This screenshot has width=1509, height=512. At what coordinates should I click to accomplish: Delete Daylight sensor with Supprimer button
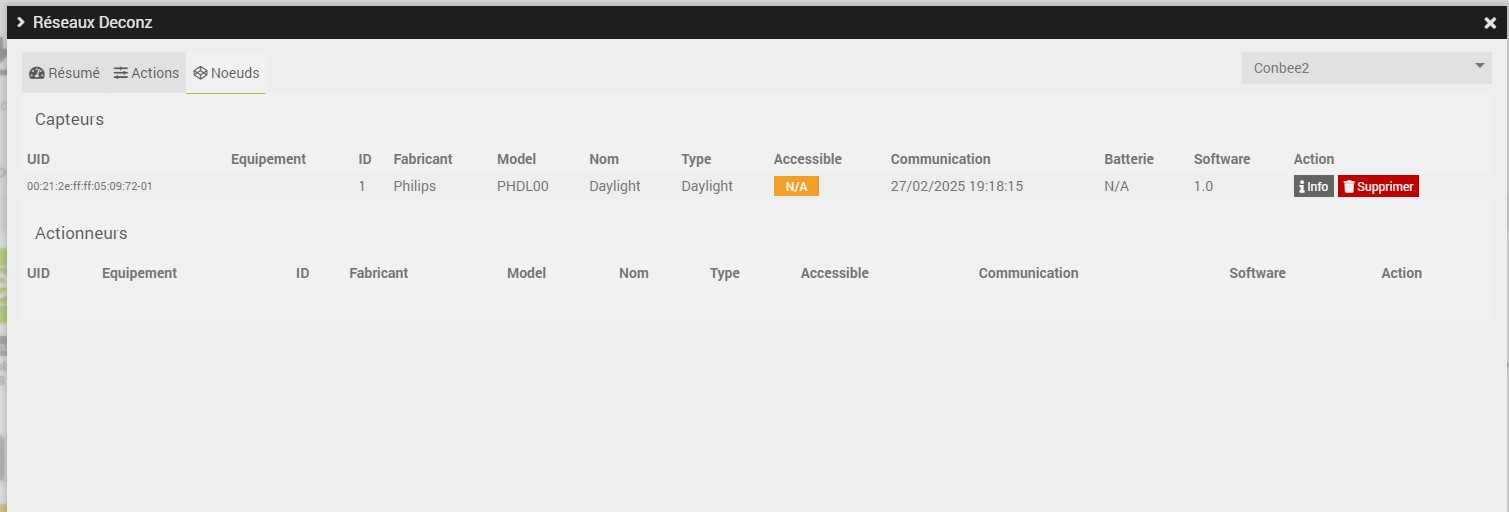coord(1378,187)
